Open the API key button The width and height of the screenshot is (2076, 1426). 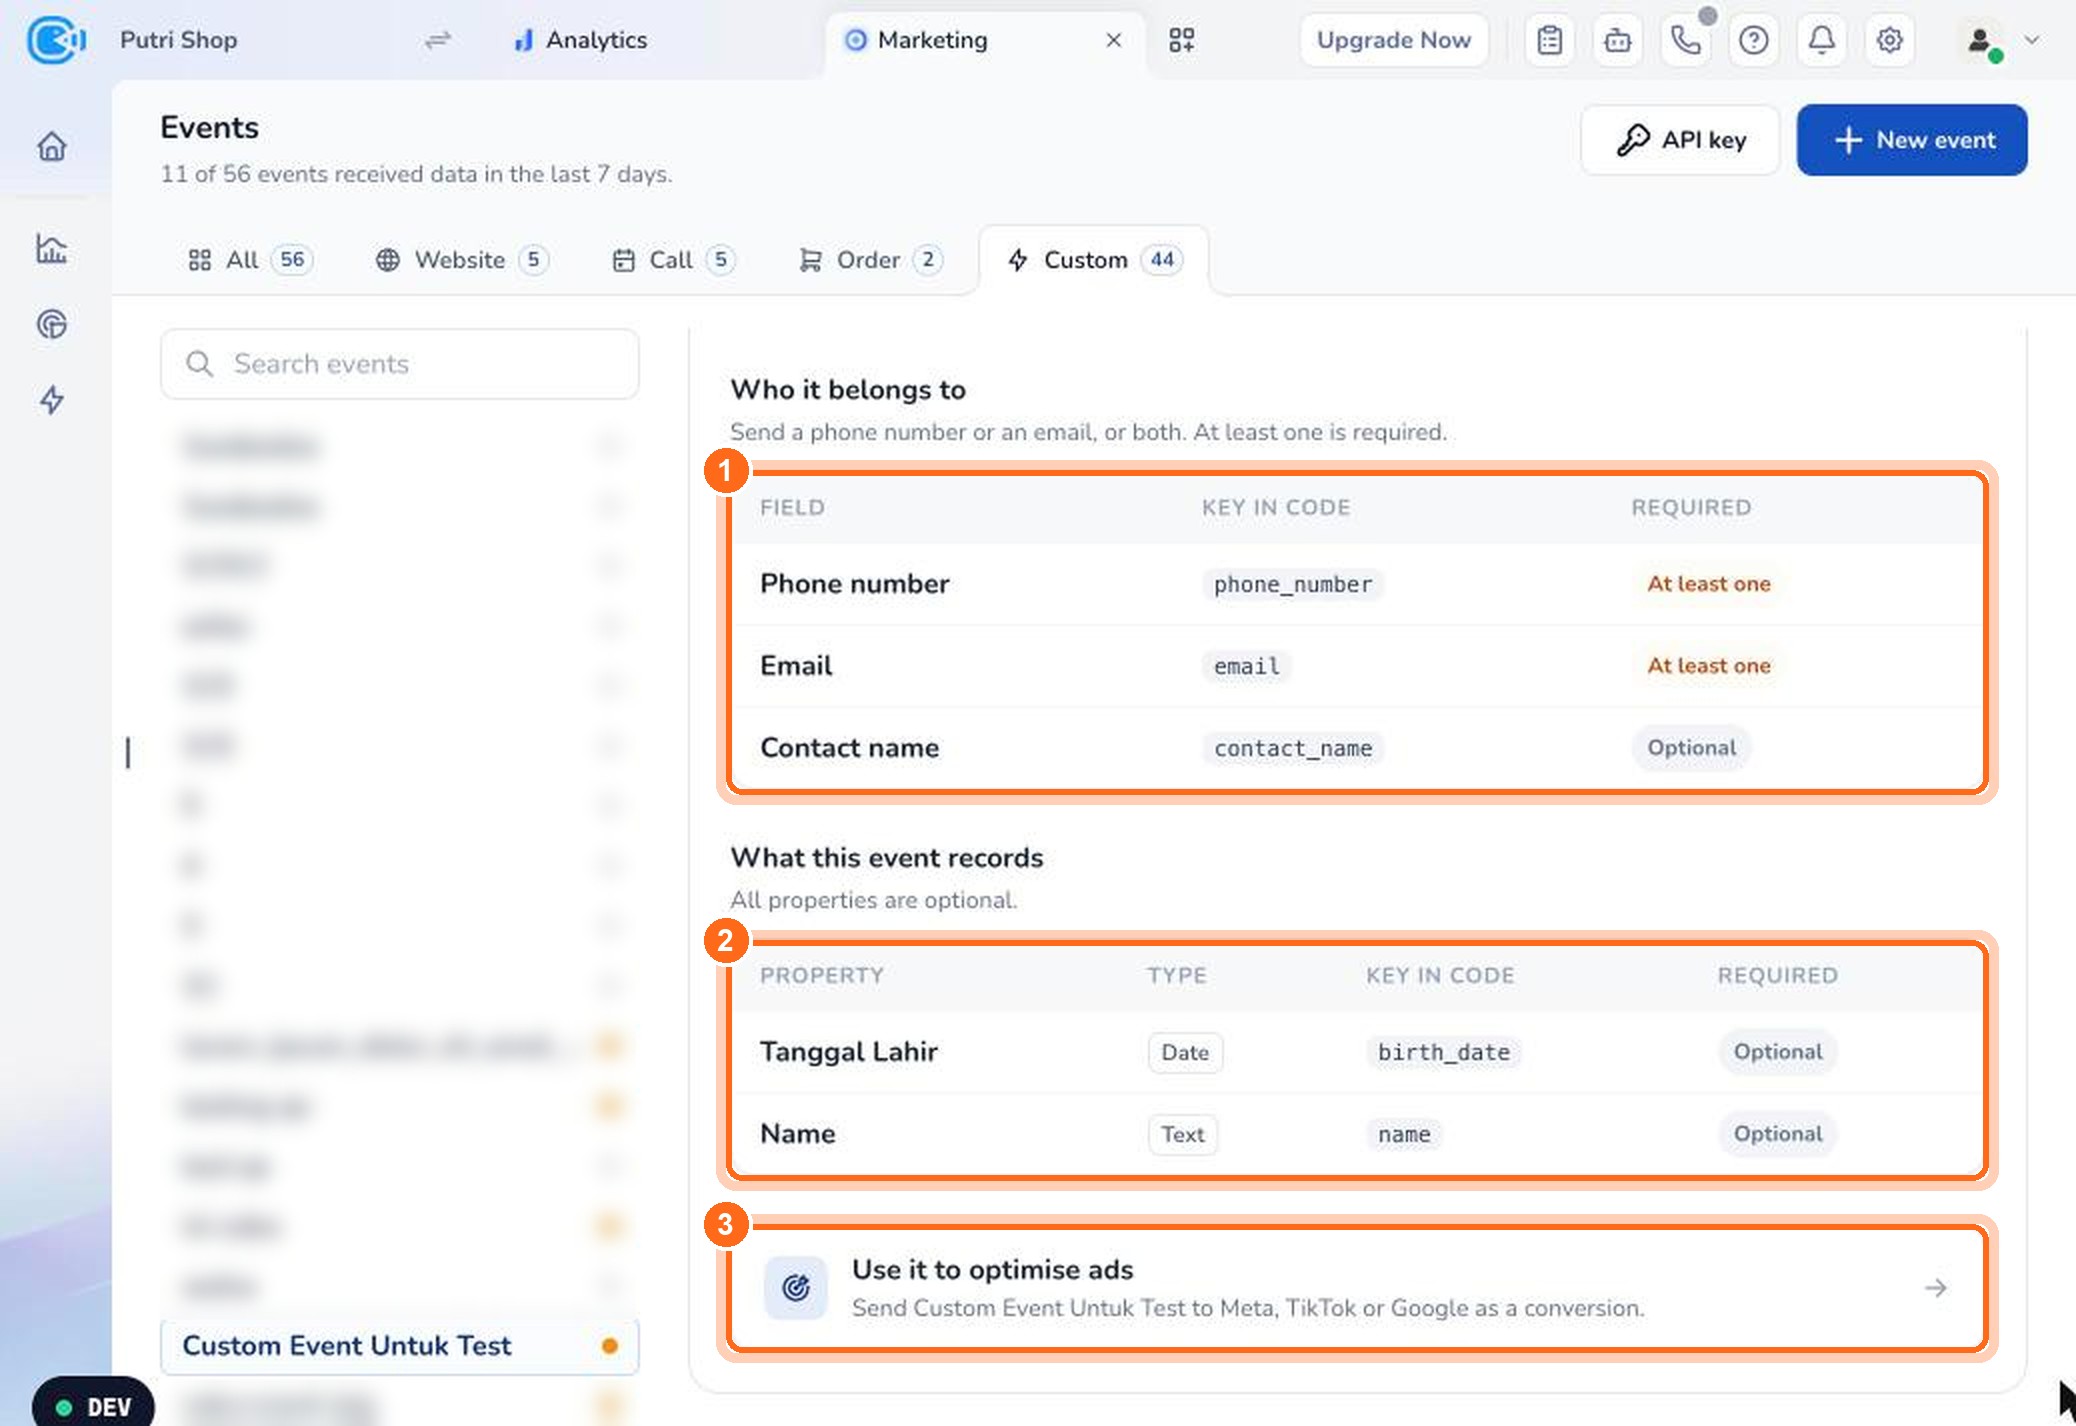[1680, 140]
